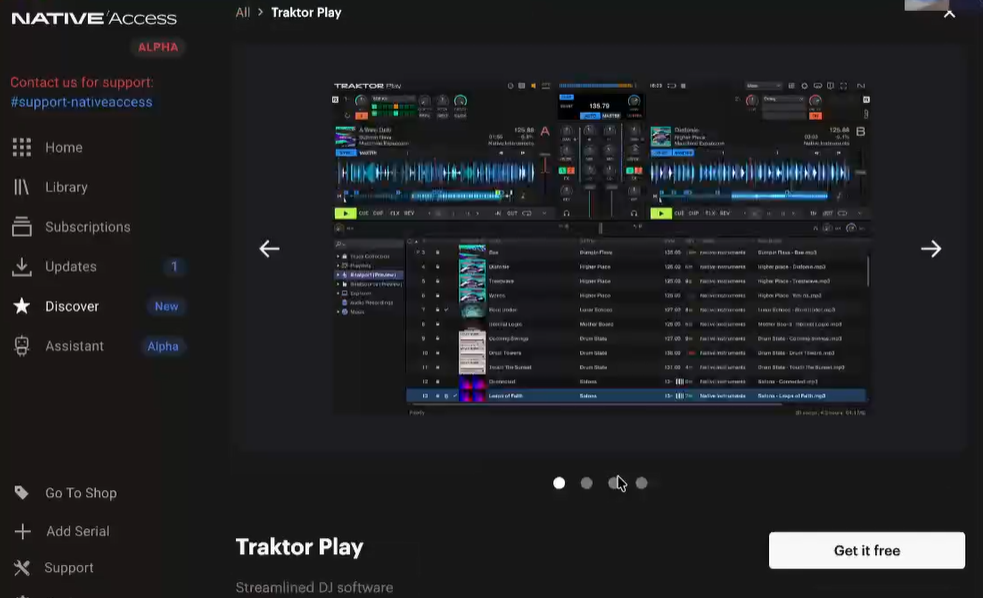Open the #support-nativeaccess link
Viewport: 983px width, 598px height.
pos(81,102)
